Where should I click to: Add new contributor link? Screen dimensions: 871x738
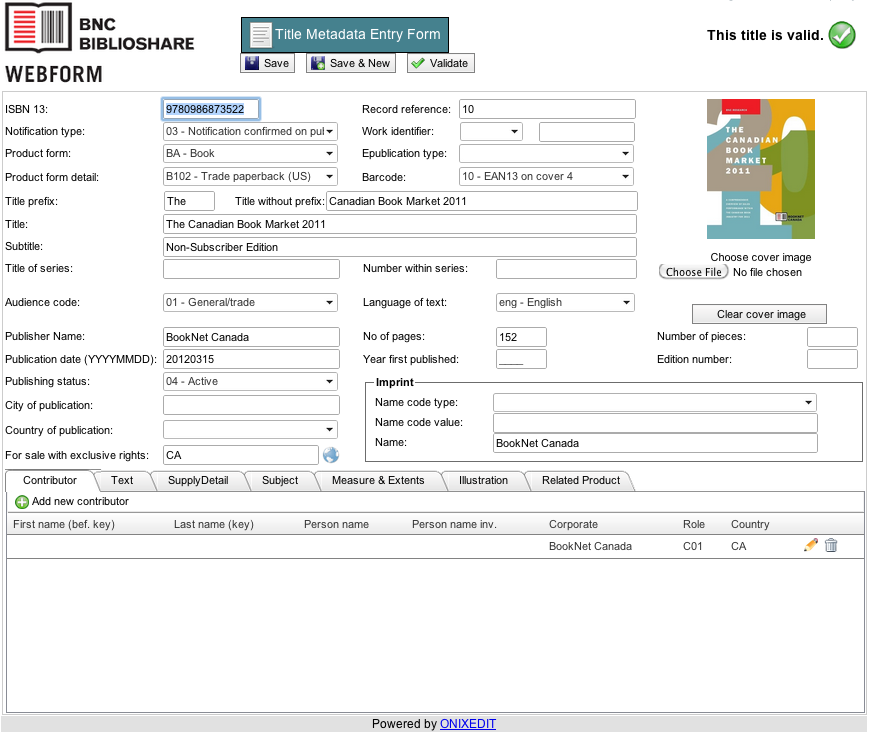pos(80,502)
